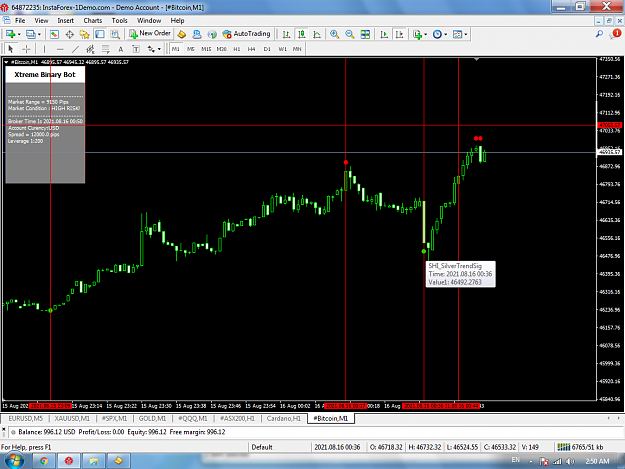Select the trendline drawing tool
The image size is (625, 469).
tap(75, 49)
